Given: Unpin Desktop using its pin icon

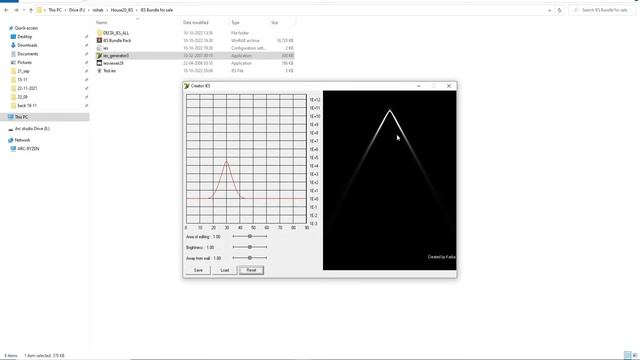Looking at the screenshot, I should click(87, 37).
